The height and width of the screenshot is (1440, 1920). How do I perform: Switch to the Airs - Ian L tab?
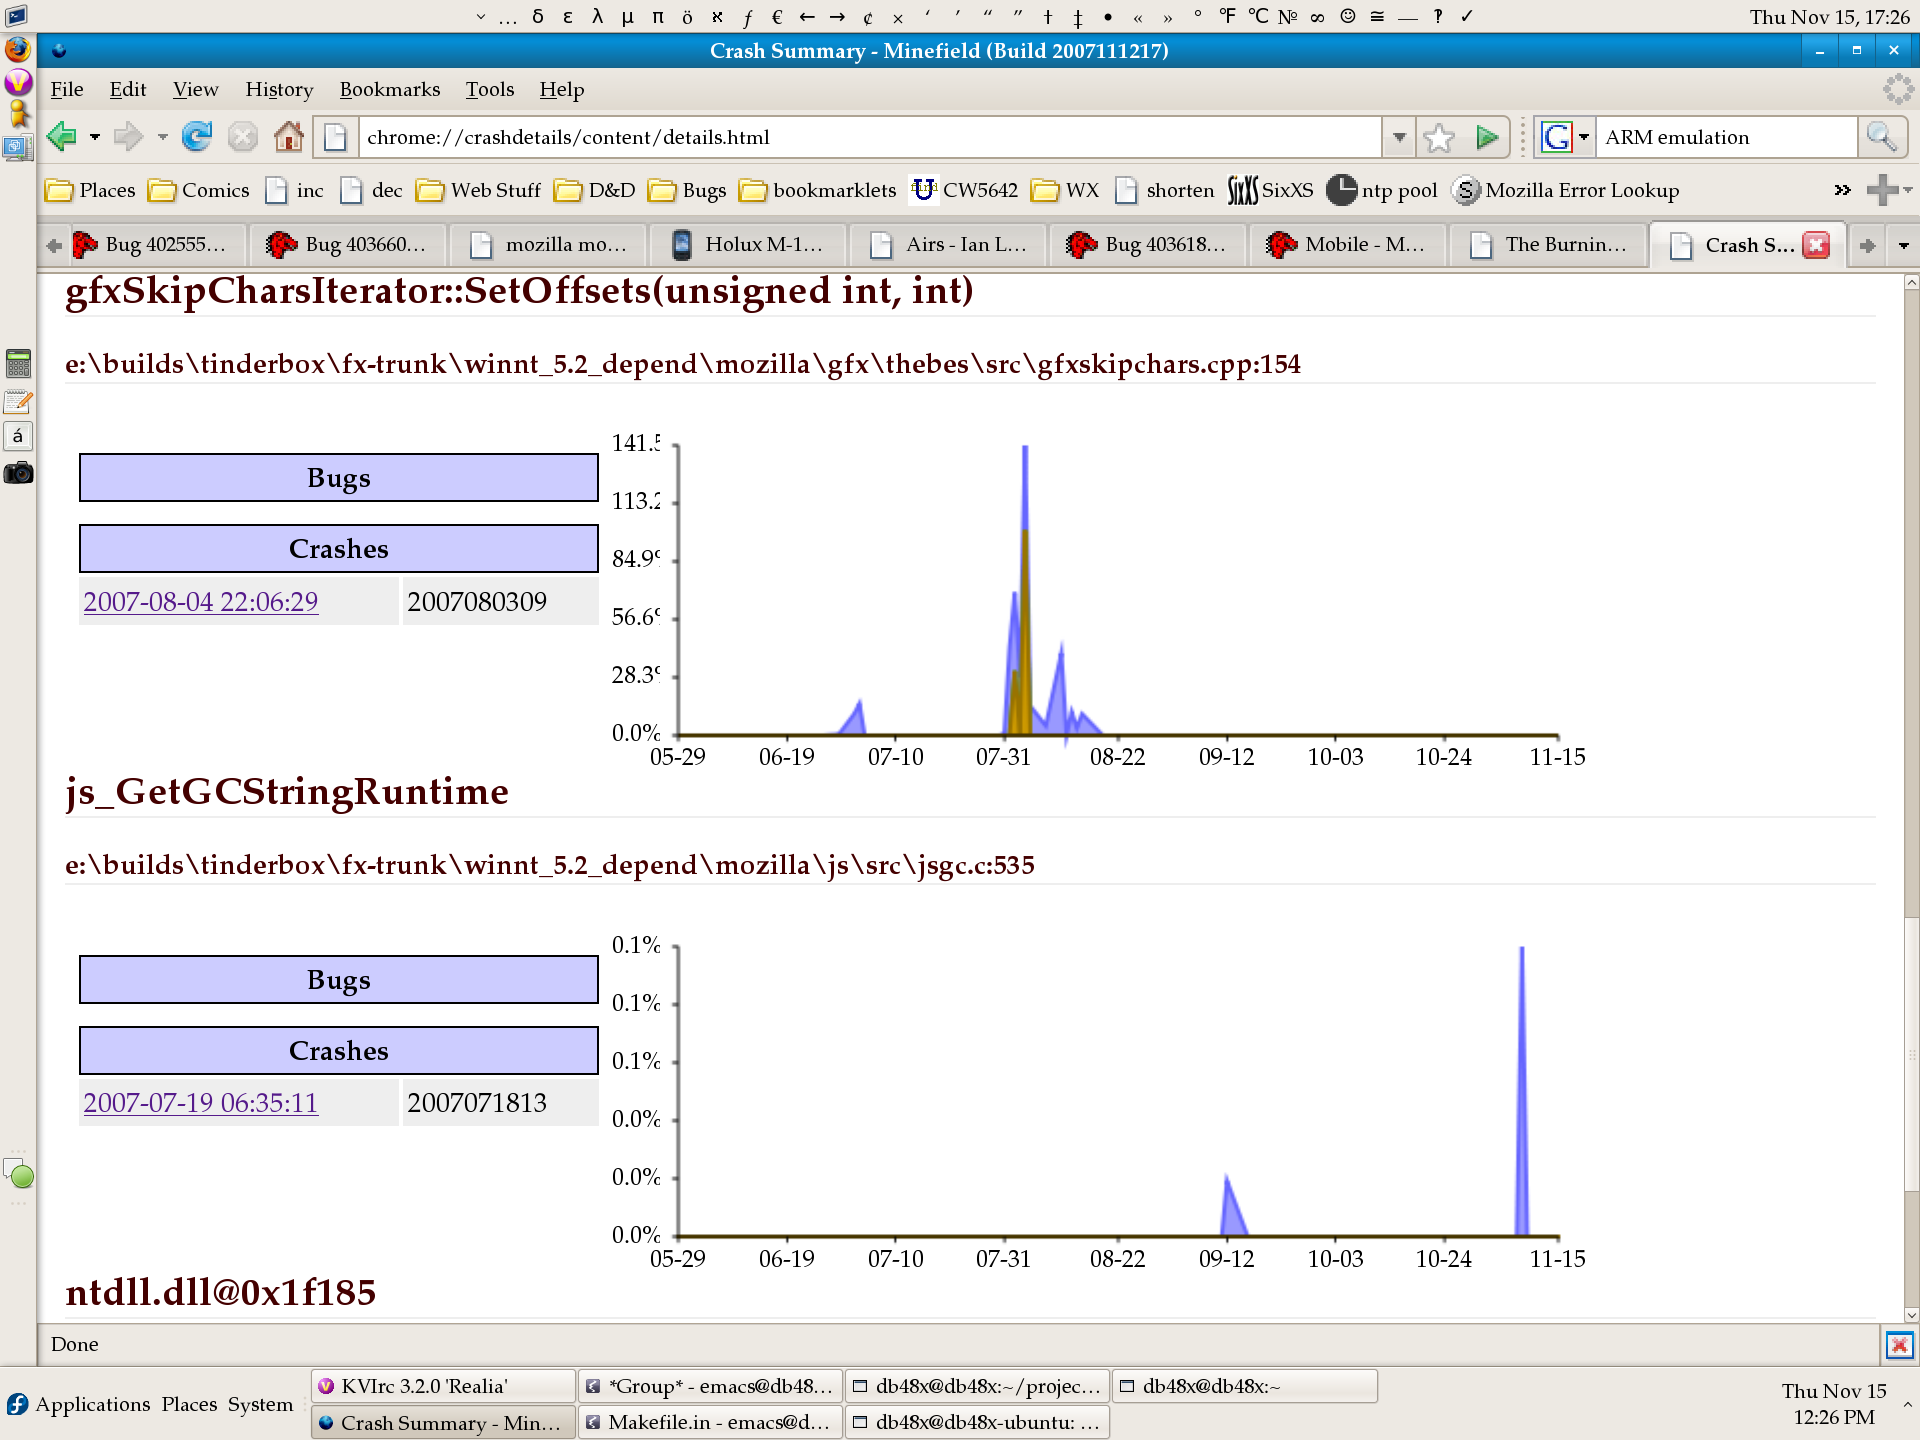click(x=948, y=245)
